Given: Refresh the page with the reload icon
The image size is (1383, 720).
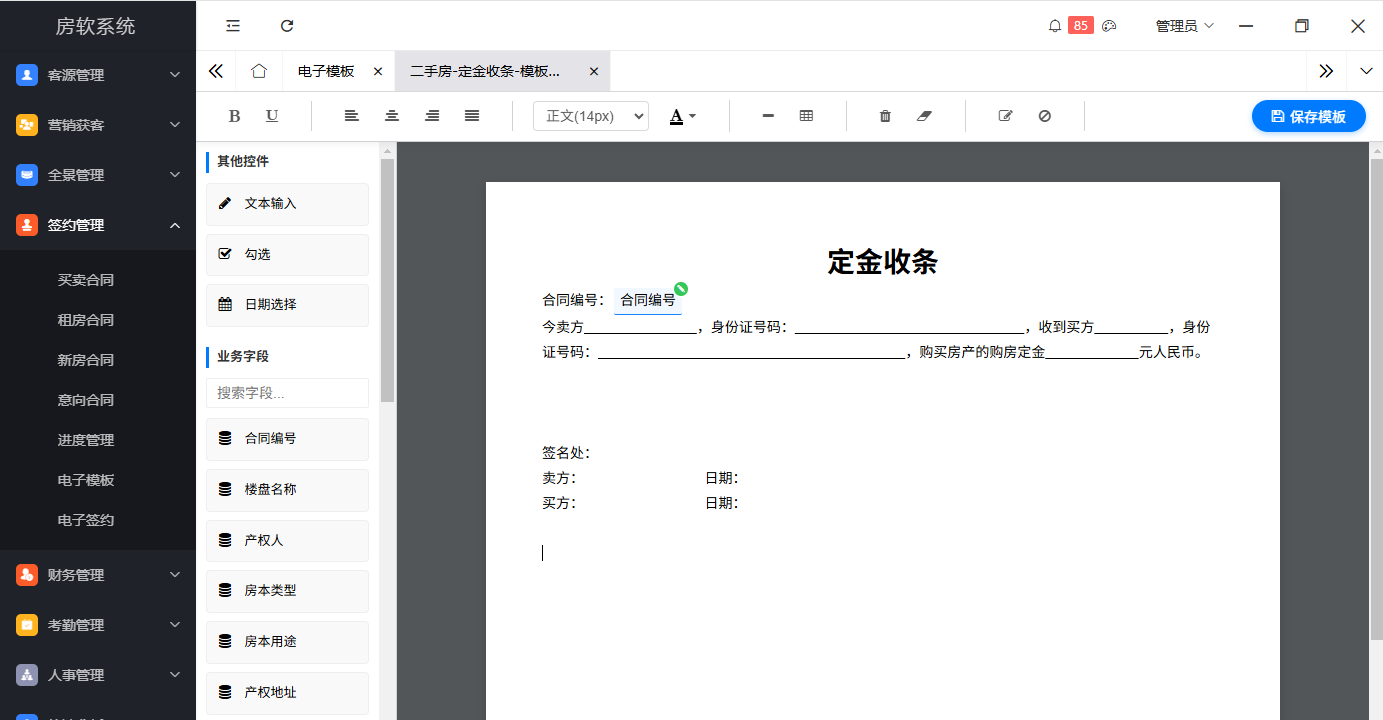Looking at the screenshot, I should click(x=287, y=25).
